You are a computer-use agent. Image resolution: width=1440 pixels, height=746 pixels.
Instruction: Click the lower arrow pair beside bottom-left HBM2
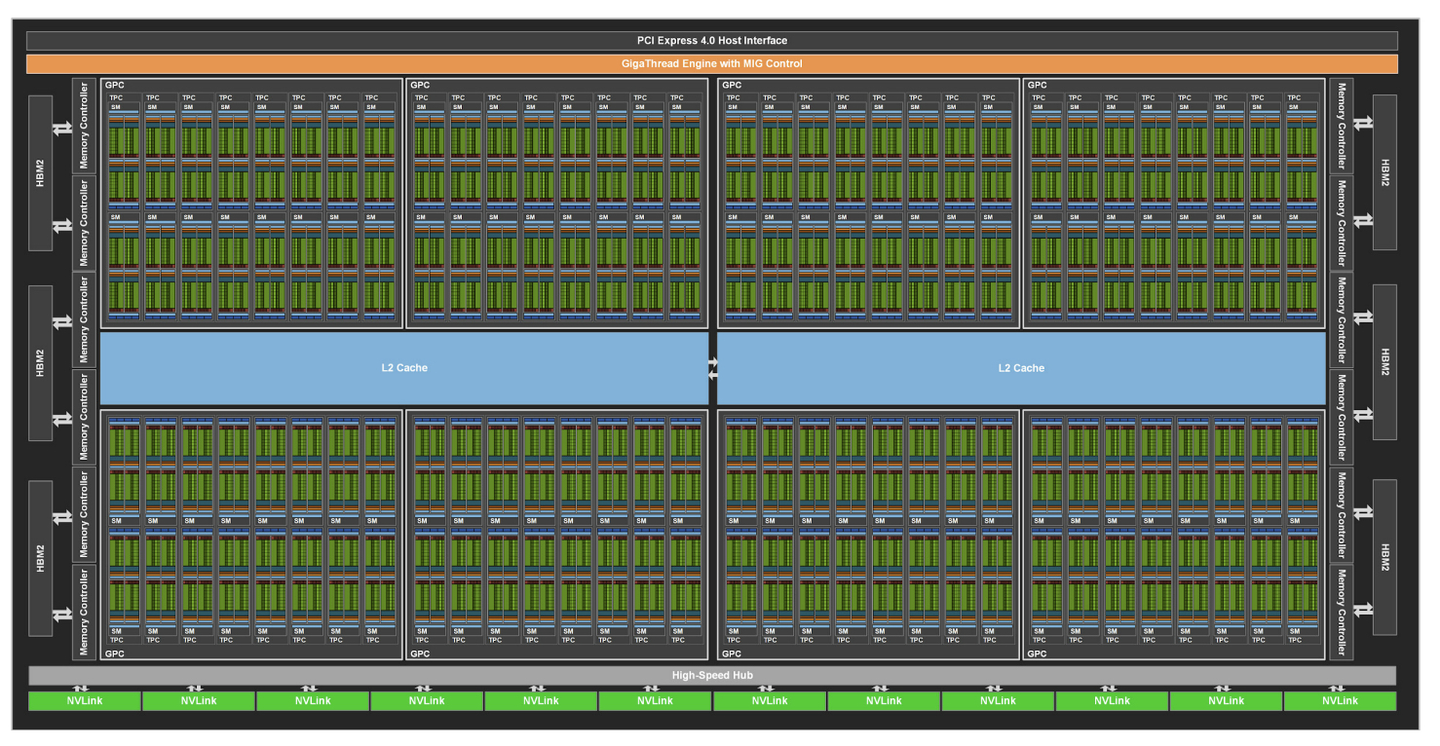pyautogui.click(x=62, y=613)
